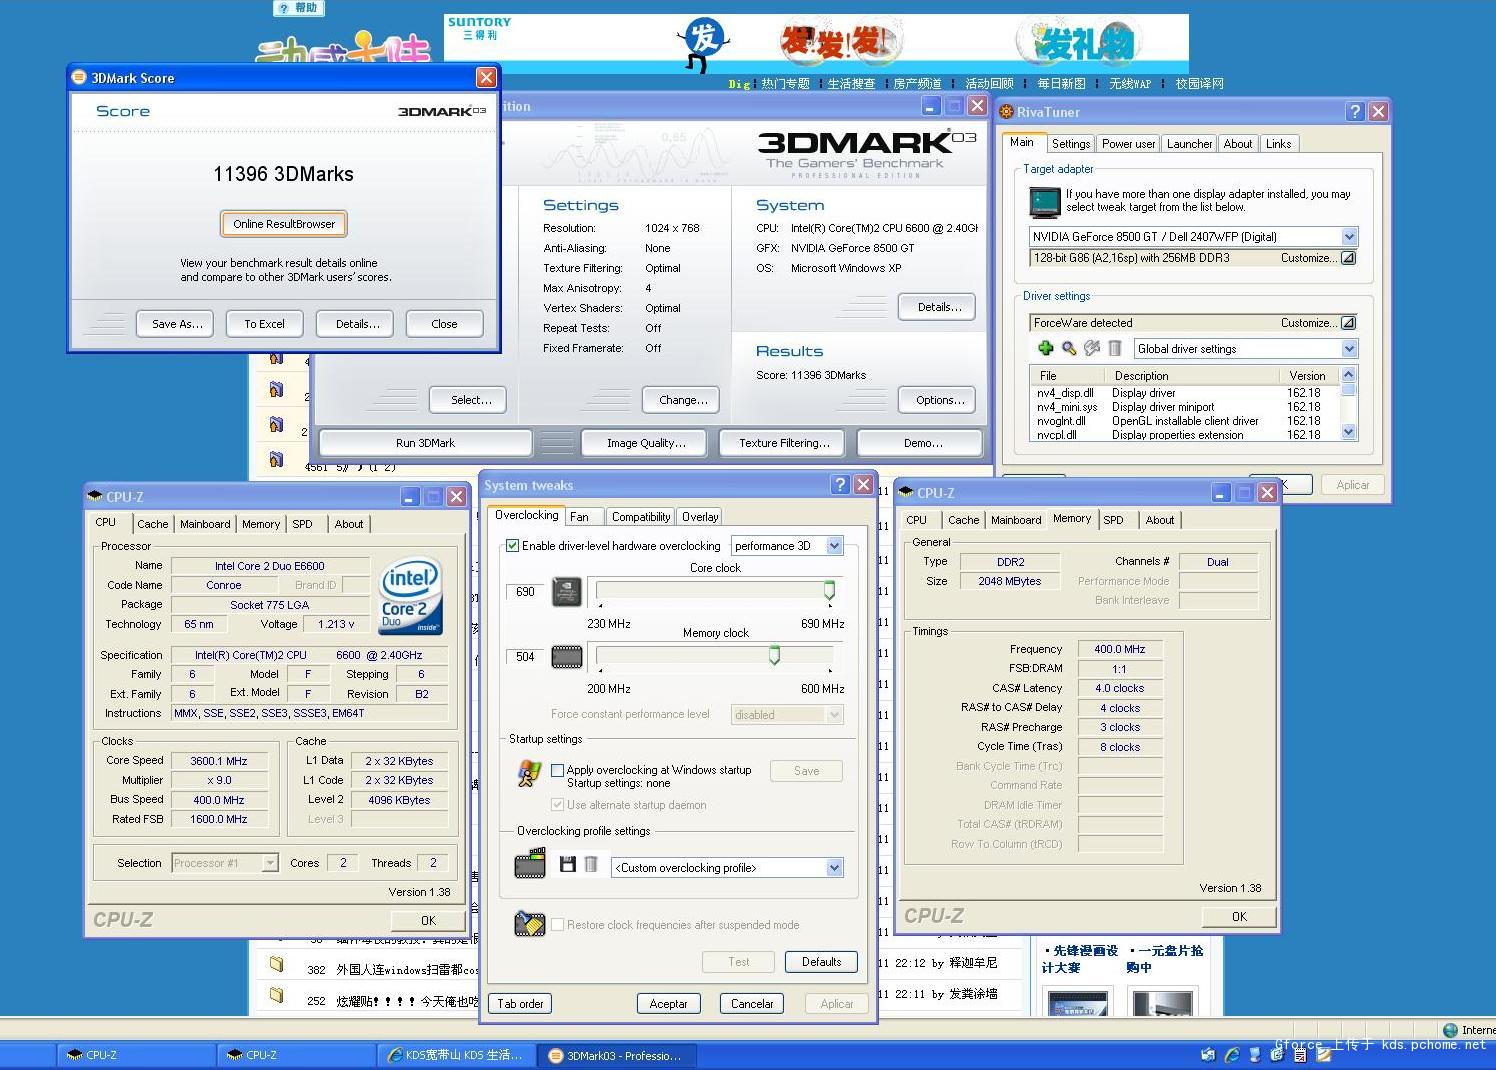
Task: Open the Power user tab in RivaTuner
Action: point(1128,144)
